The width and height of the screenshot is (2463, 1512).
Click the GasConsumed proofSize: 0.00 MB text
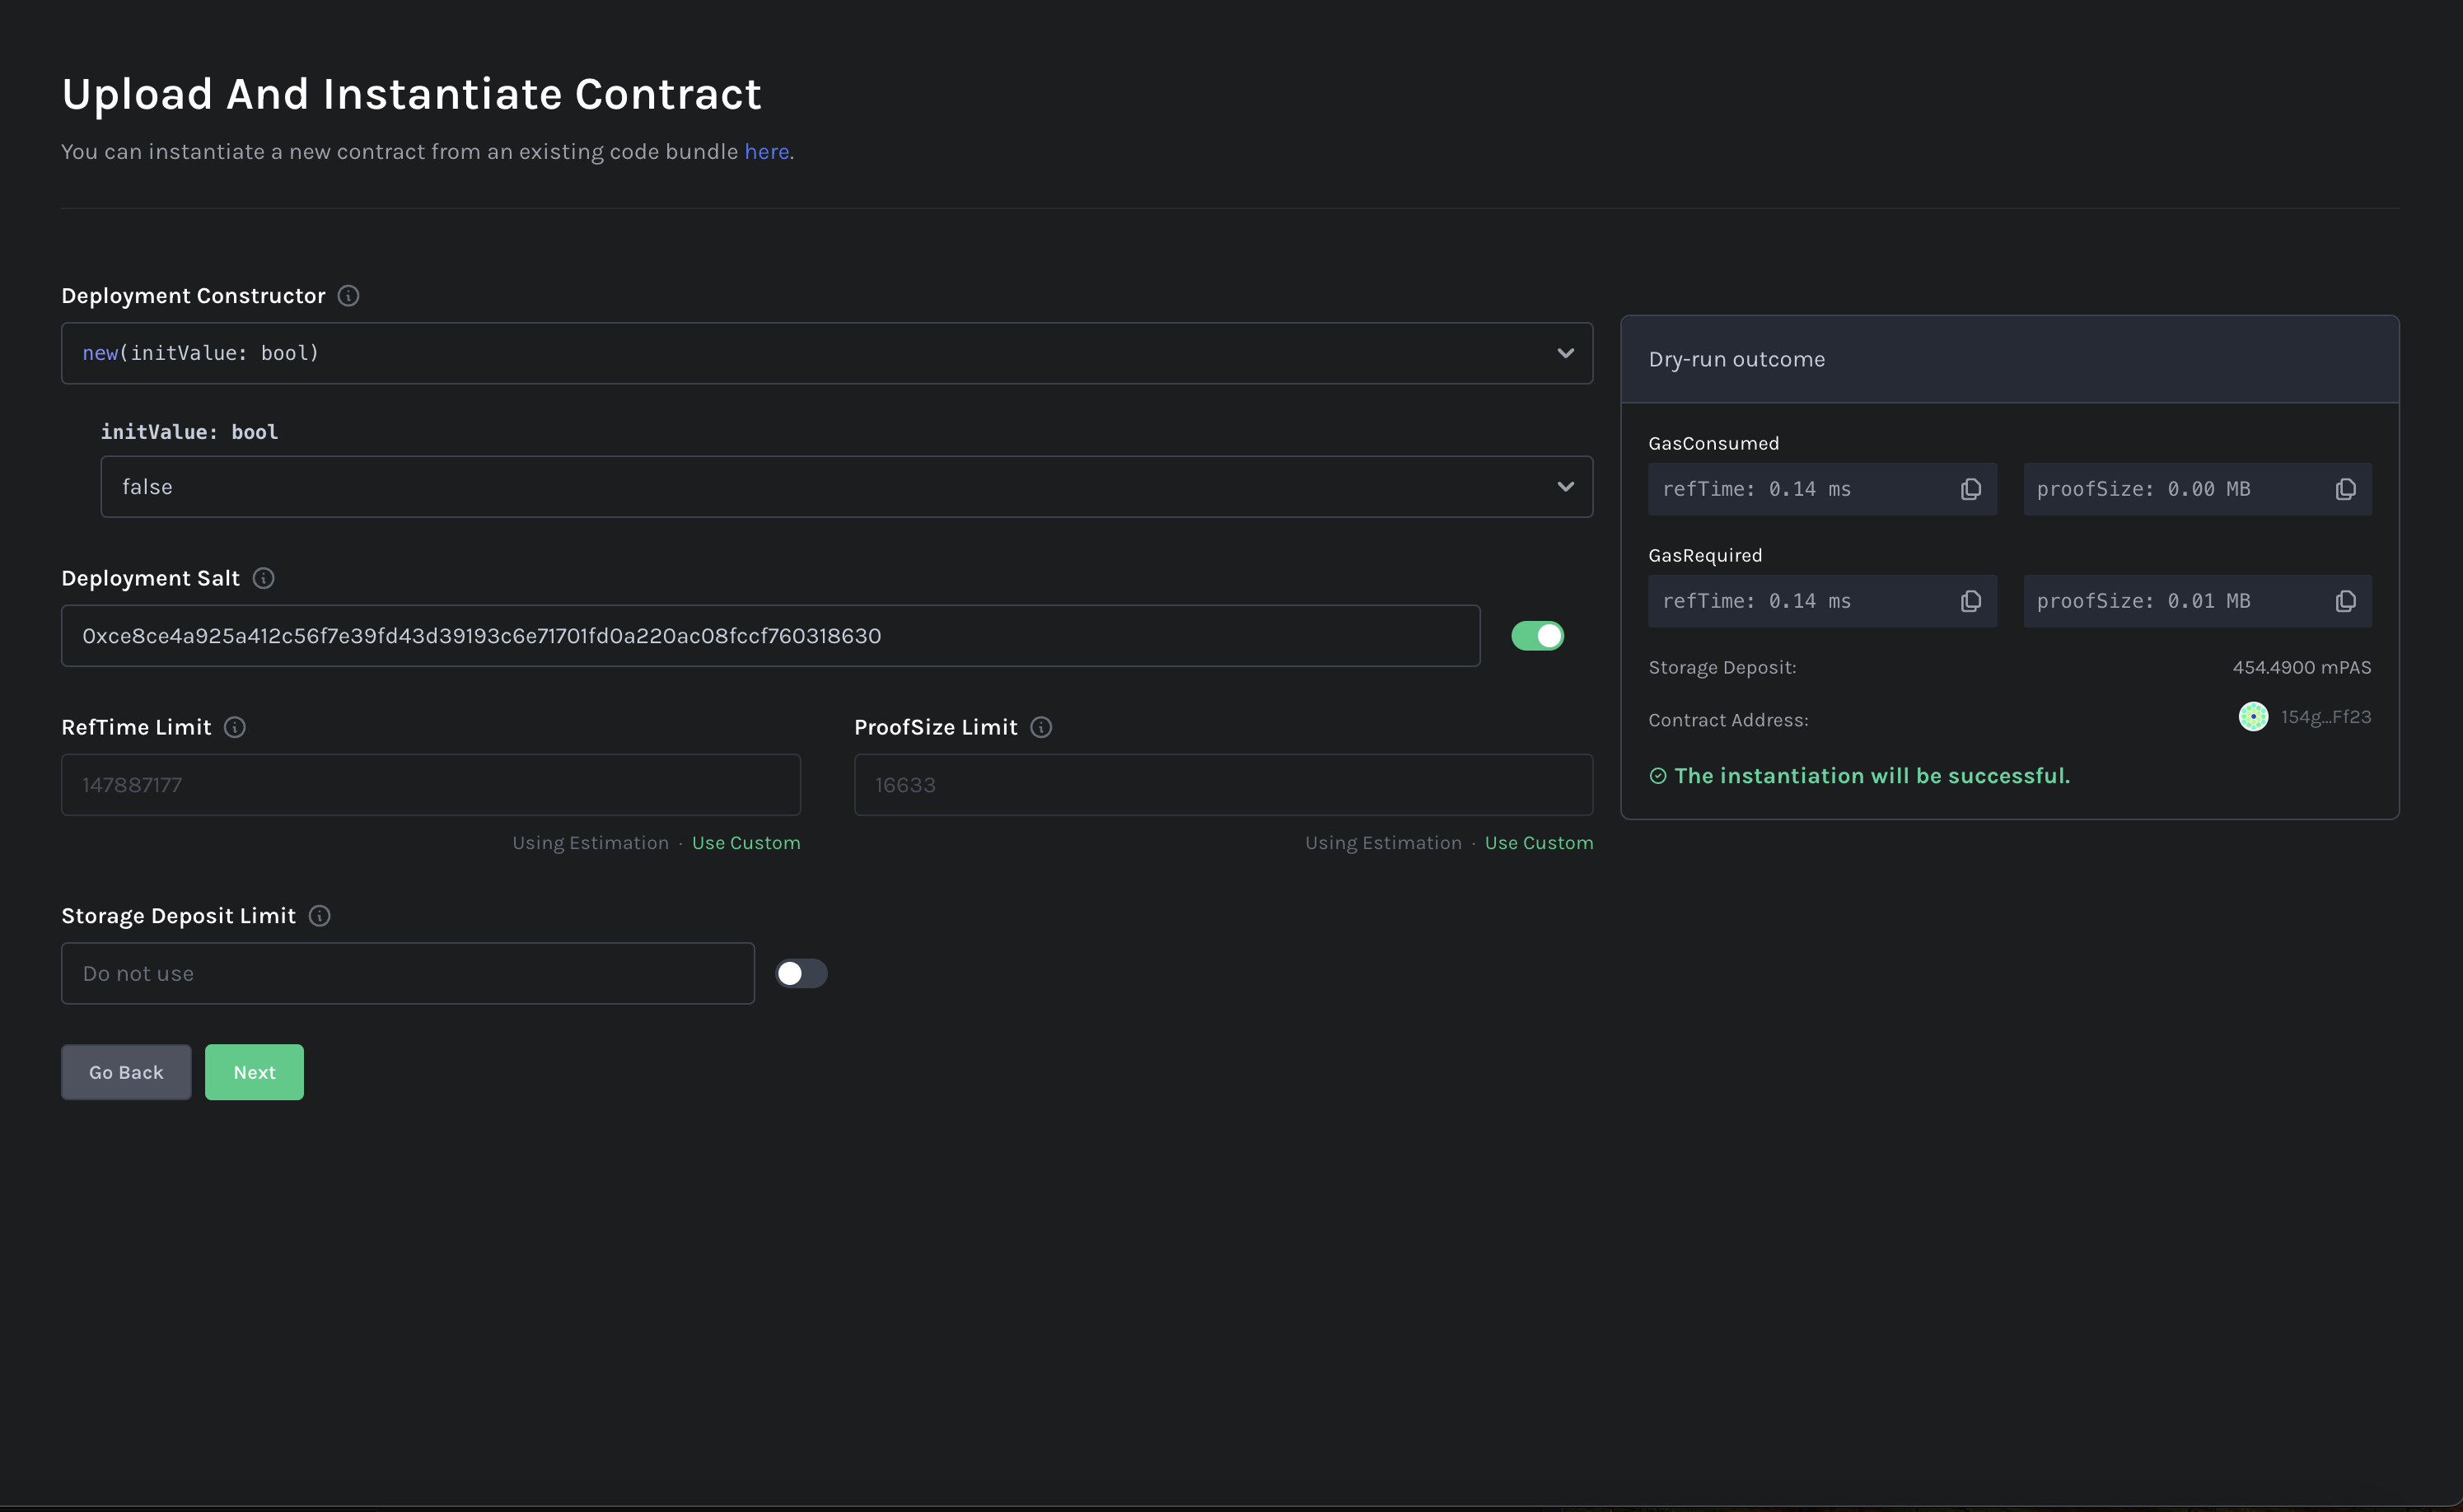[2144, 489]
